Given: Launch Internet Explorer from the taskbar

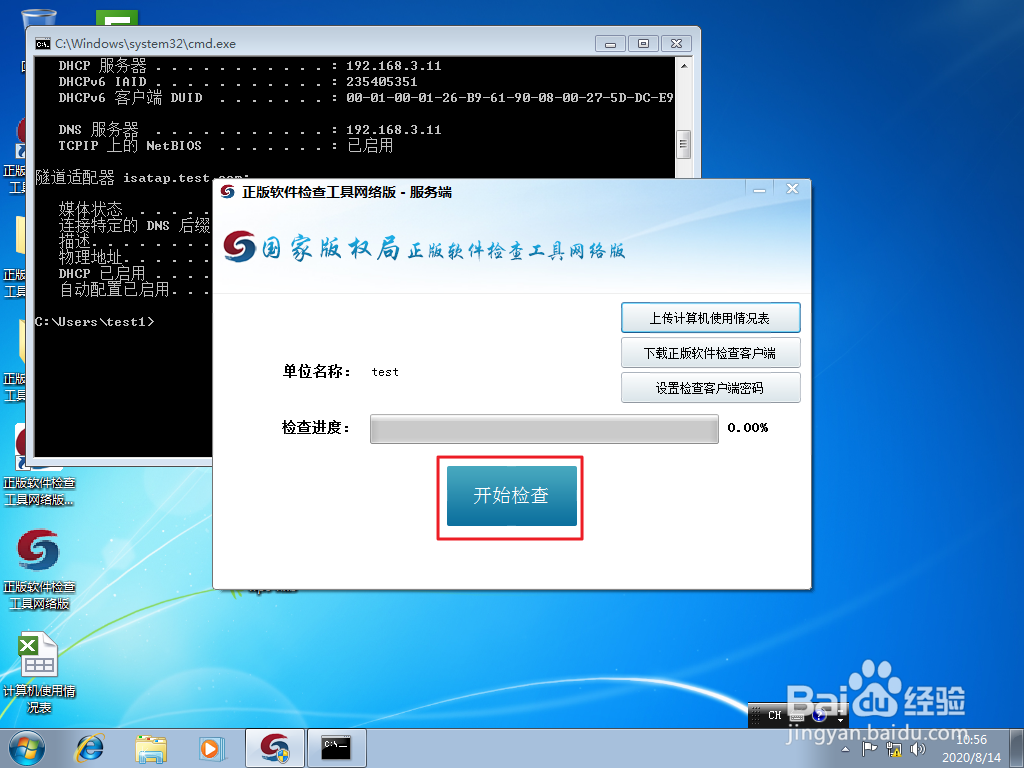Looking at the screenshot, I should pyautogui.click(x=89, y=748).
